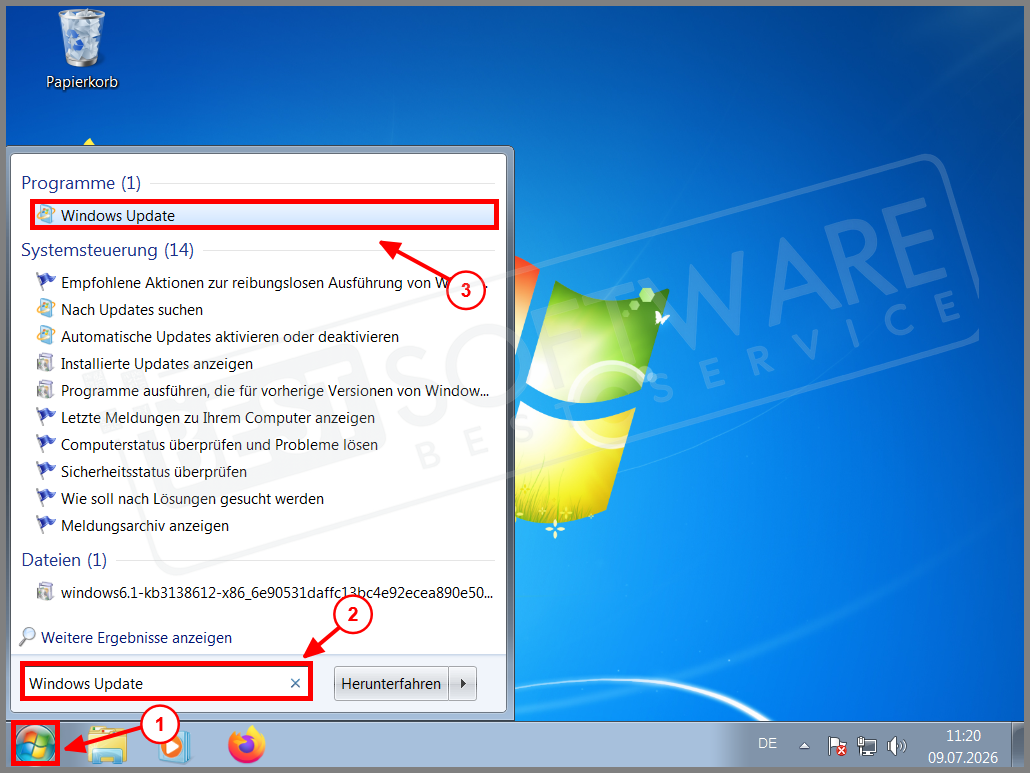
Task: Click the Dateien (1) group header
Action: coord(64,560)
